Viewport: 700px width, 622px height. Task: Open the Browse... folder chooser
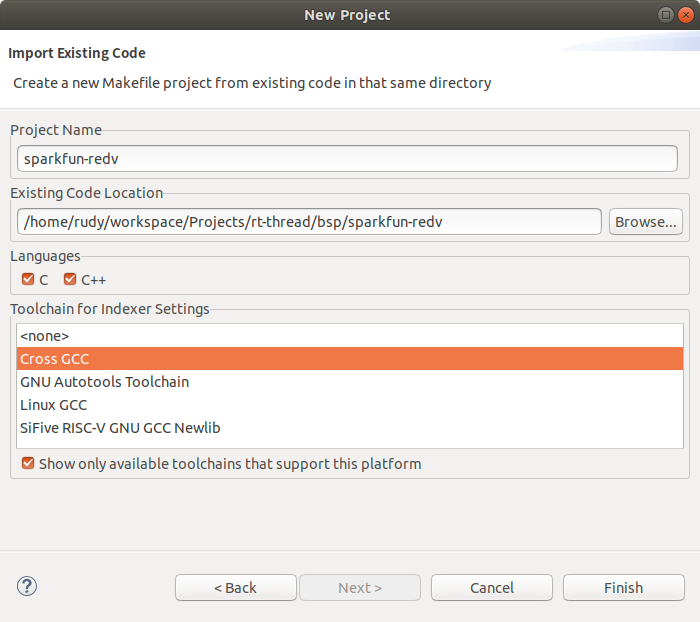[646, 222]
